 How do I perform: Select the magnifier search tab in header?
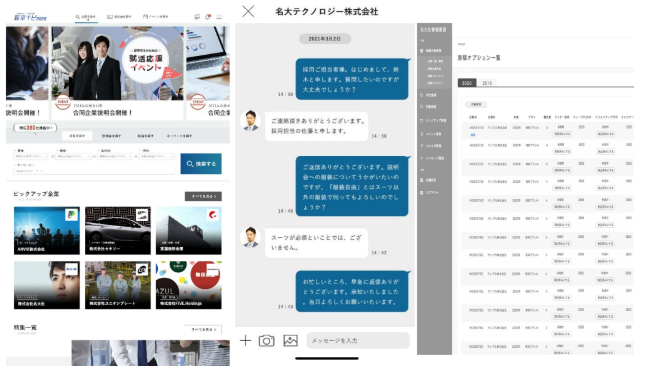tap(85, 17)
